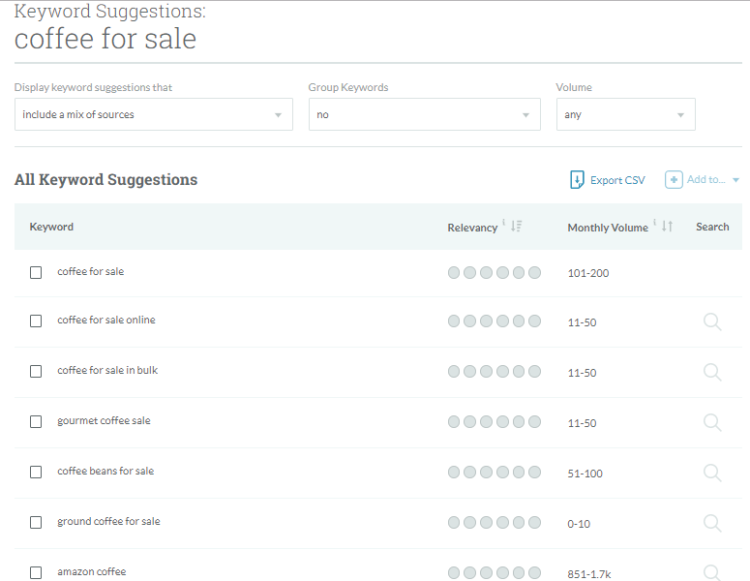Click search magnifier for 'ground coffee for sale'
Viewport: 750px width, 581px height.
pos(712,523)
